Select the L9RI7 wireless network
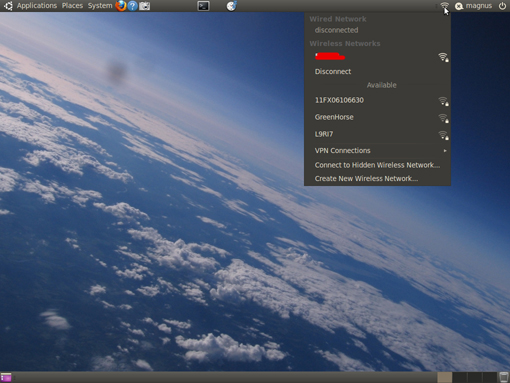 point(377,134)
